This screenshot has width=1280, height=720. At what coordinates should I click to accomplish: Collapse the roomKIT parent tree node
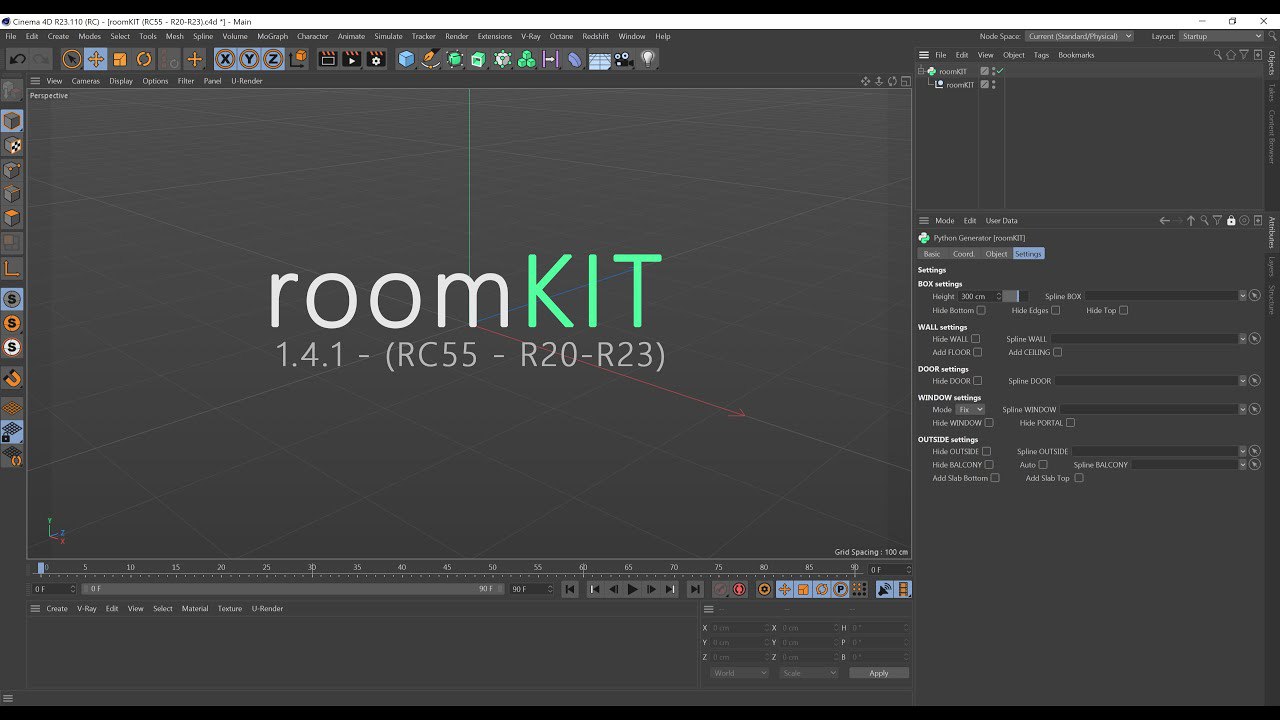921,71
